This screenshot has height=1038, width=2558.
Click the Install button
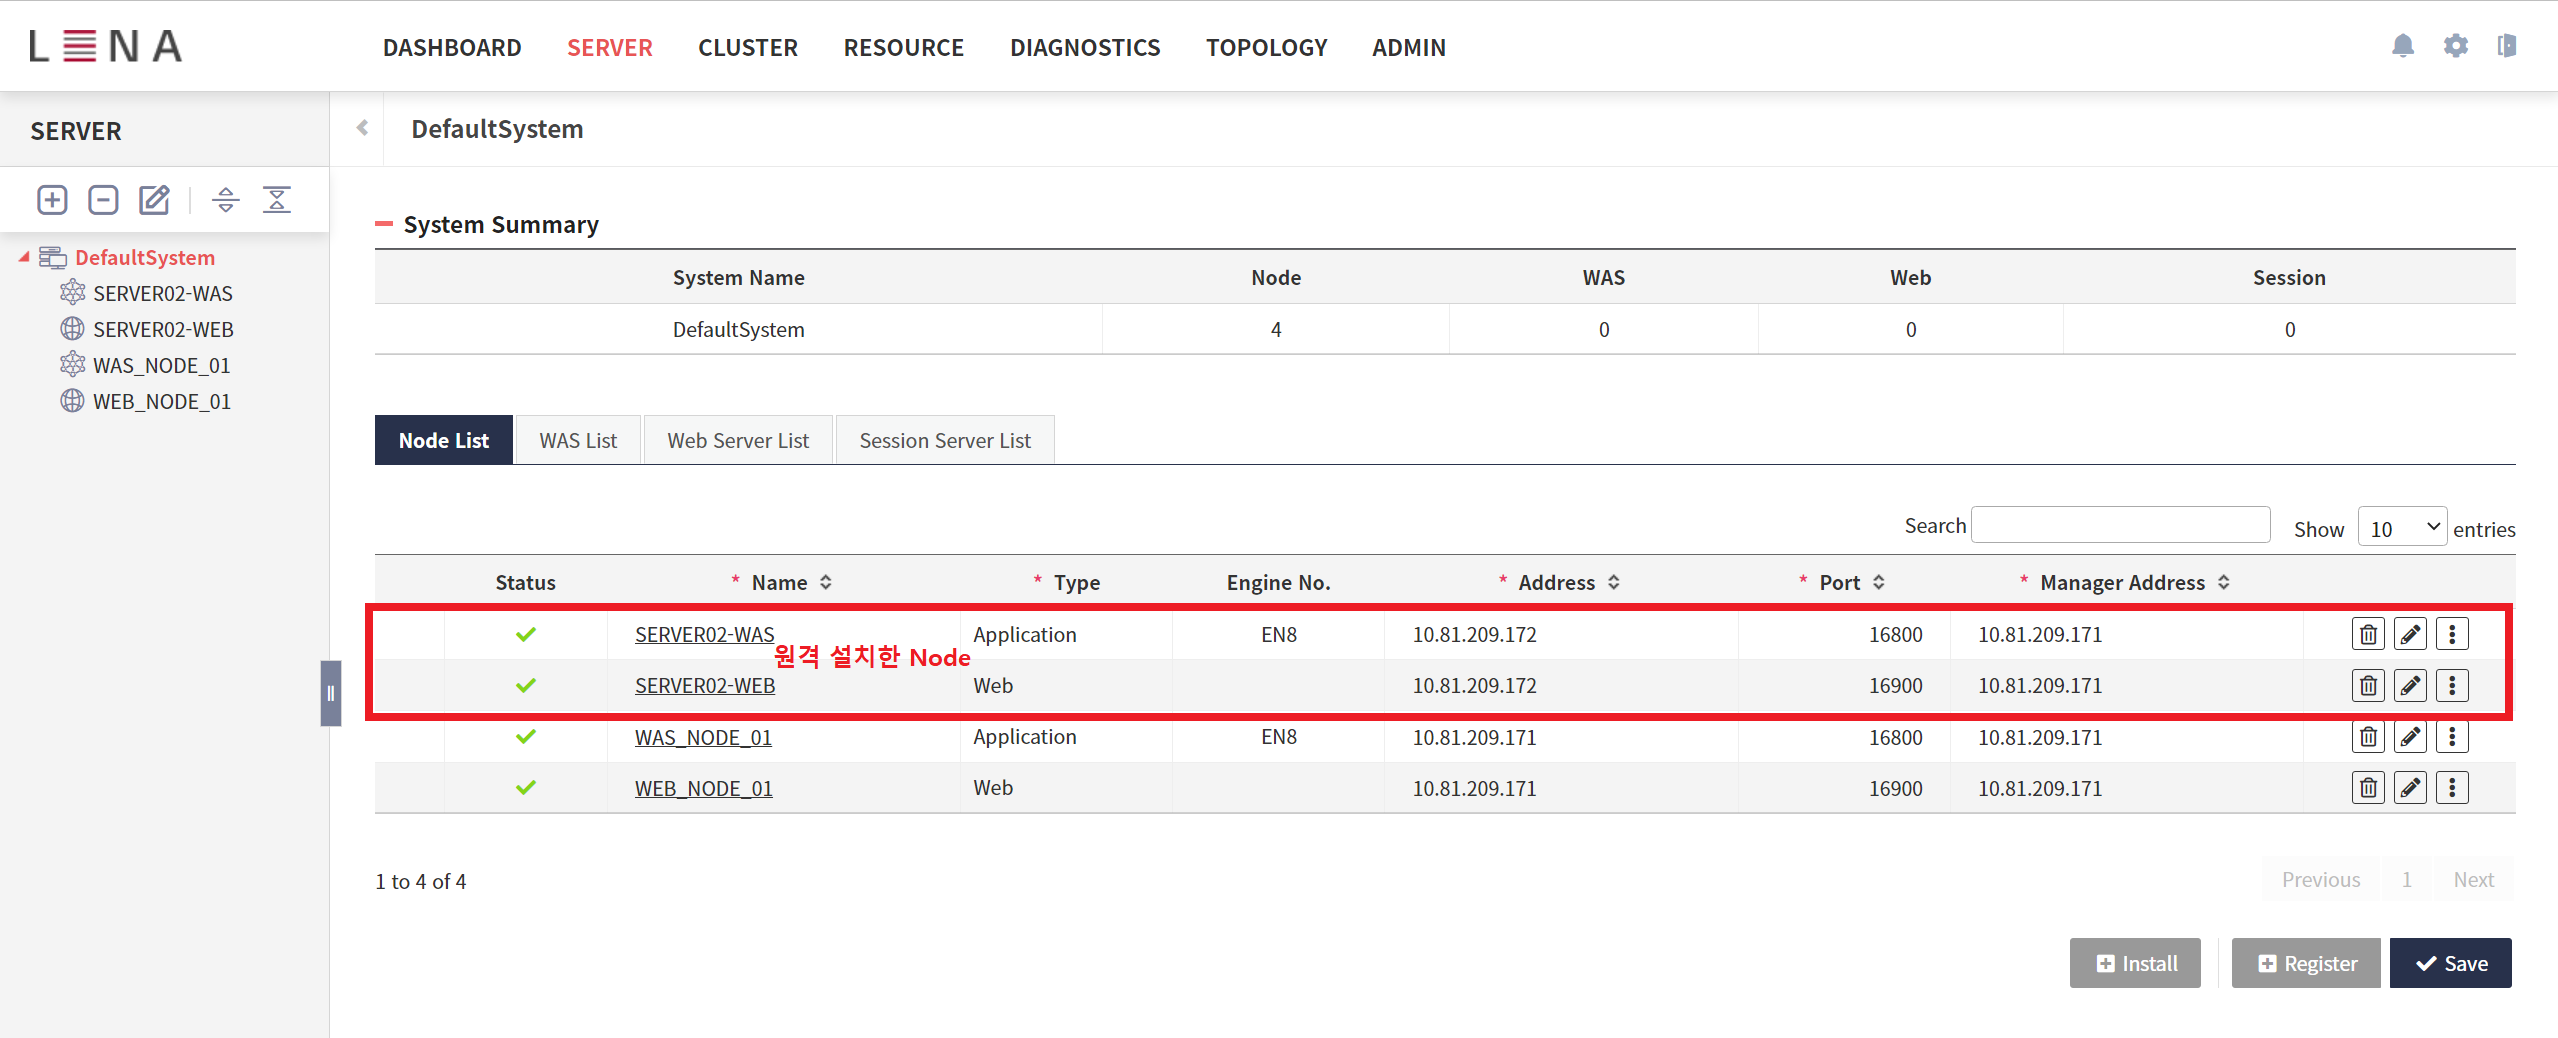pyautogui.click(x=2135, y=963)
